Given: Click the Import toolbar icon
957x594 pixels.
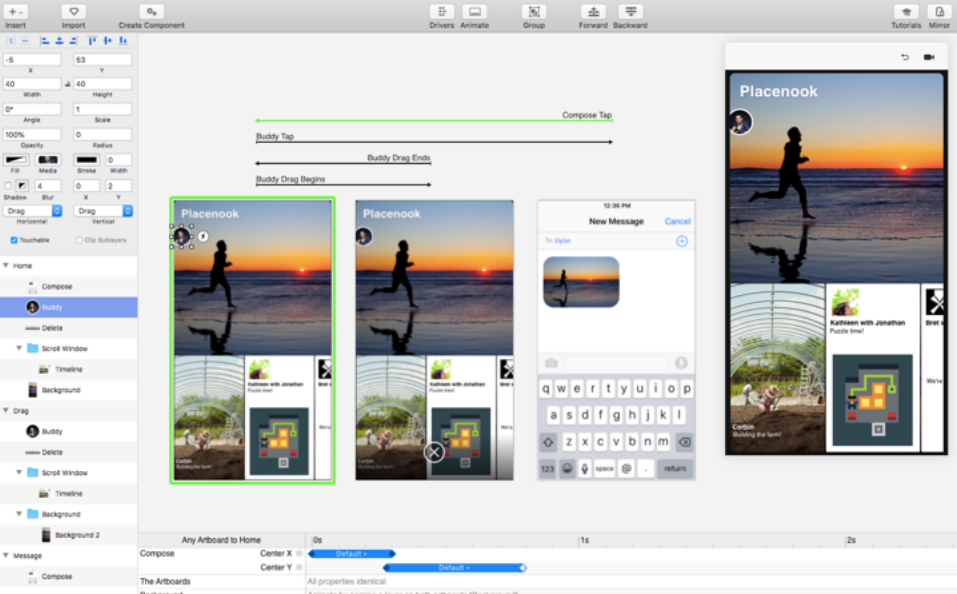Looking at the screenshot, I should point(73,12).
